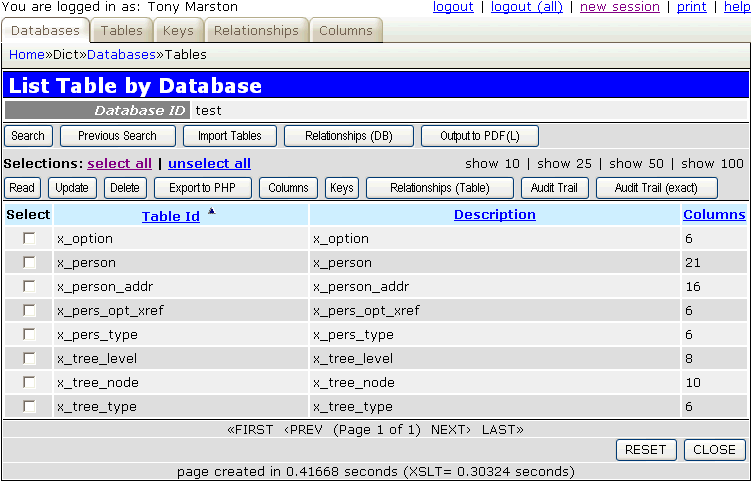Switch to the Relationships tab

click(256, 31)
